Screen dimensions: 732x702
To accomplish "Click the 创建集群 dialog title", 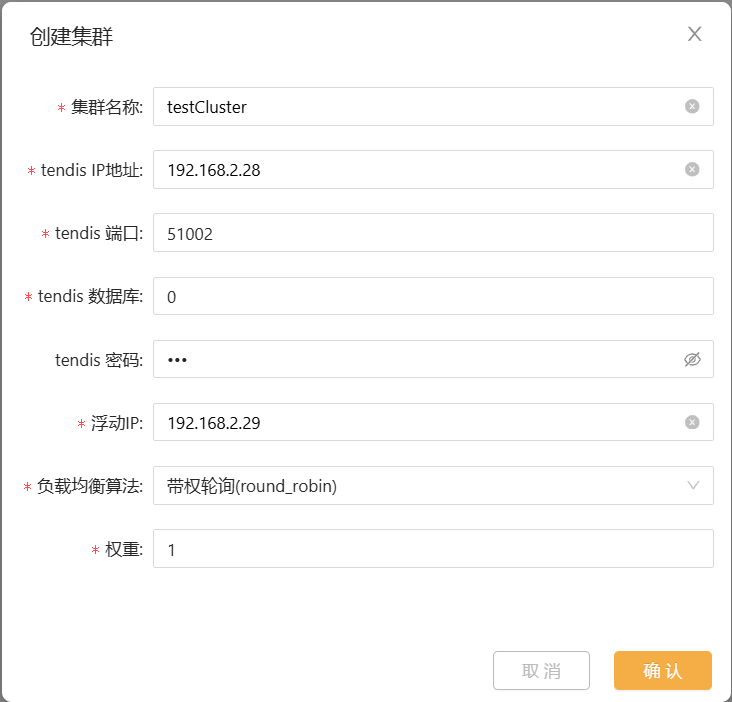I will (71, 36).
